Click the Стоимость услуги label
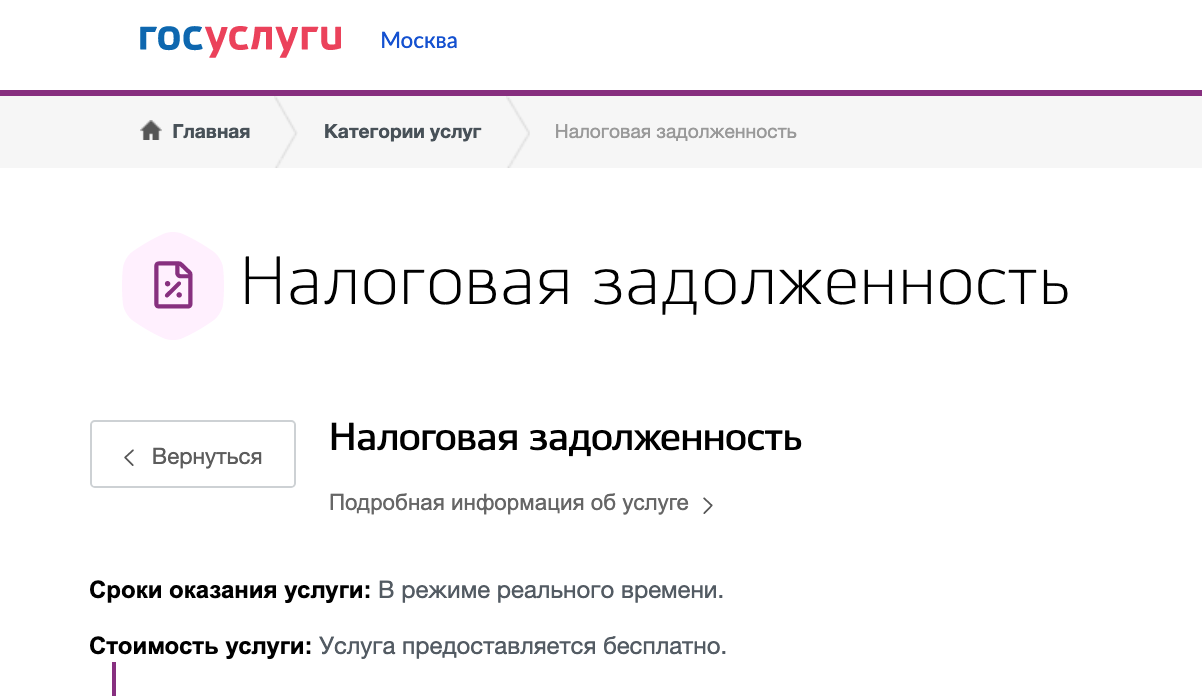 click(202, 646)
